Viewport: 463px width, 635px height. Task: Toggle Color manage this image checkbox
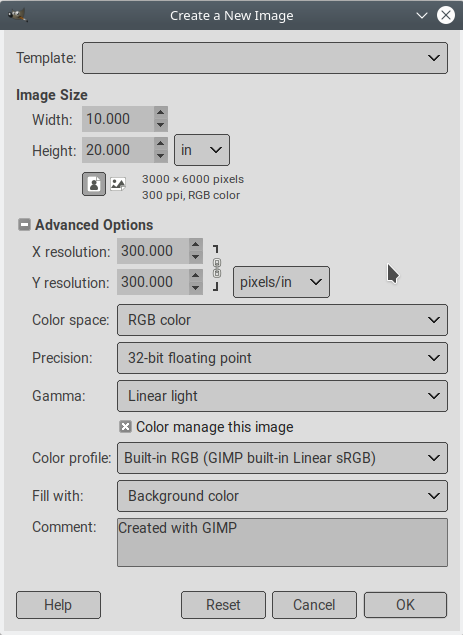click(x=125, y=427)
